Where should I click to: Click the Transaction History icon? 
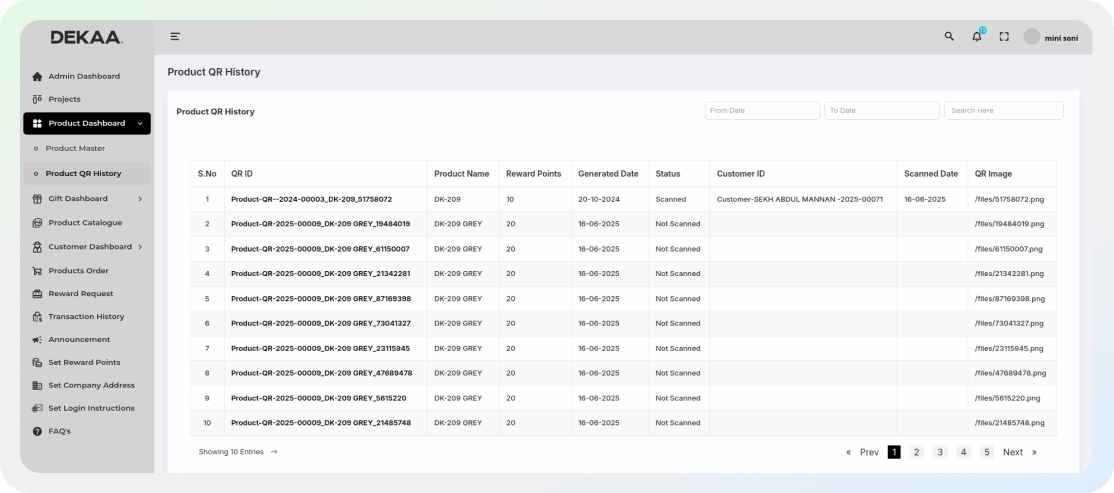point(38,317)
